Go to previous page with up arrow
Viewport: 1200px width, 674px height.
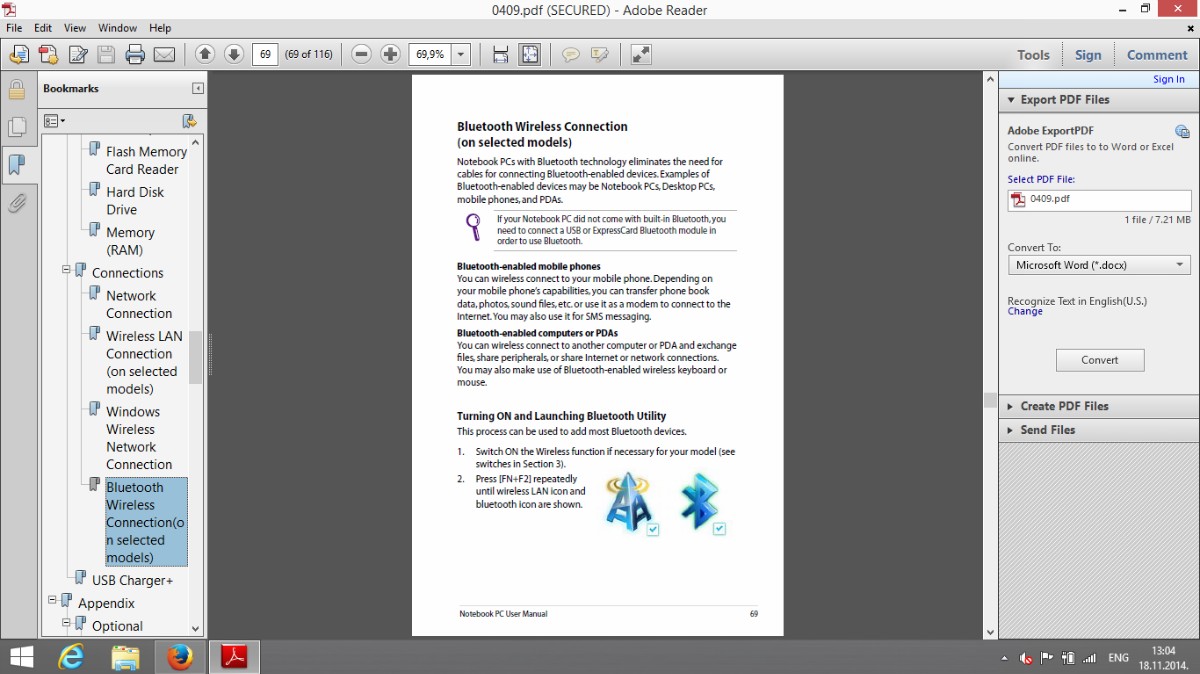click(205, 54)
